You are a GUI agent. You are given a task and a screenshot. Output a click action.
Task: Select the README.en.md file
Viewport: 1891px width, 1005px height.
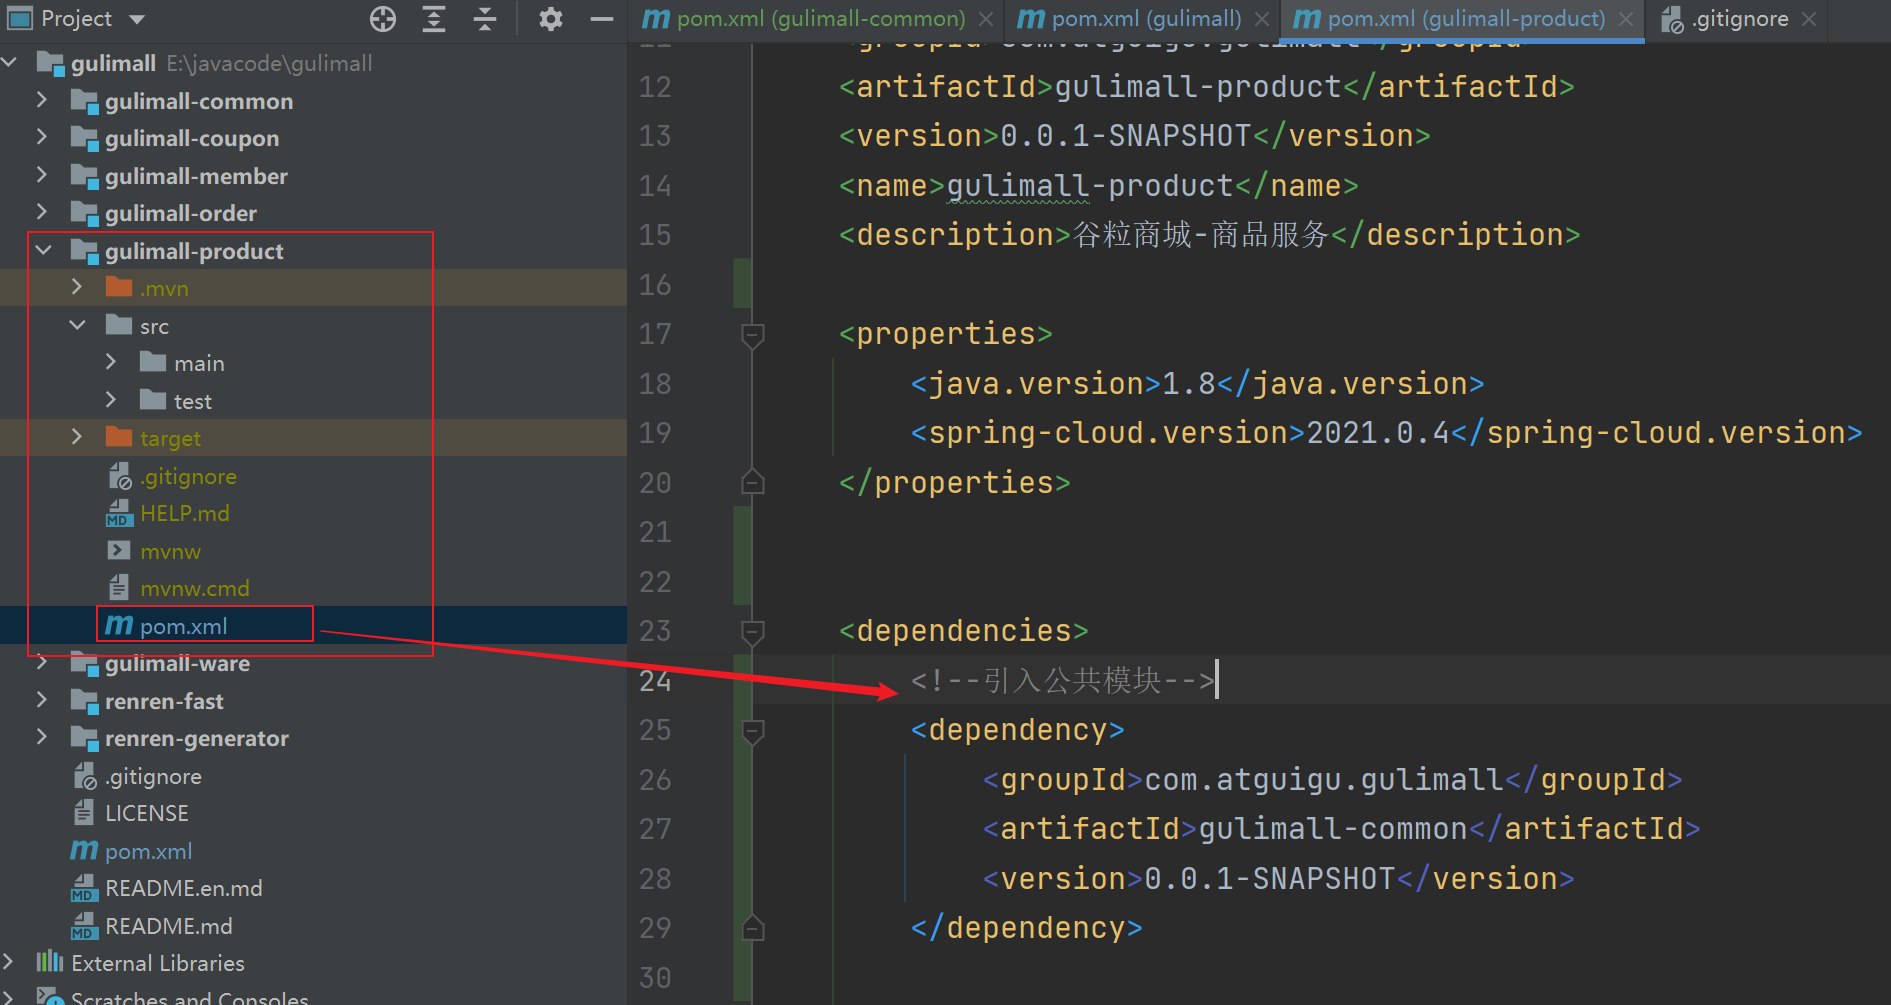[x=184, y=888]
